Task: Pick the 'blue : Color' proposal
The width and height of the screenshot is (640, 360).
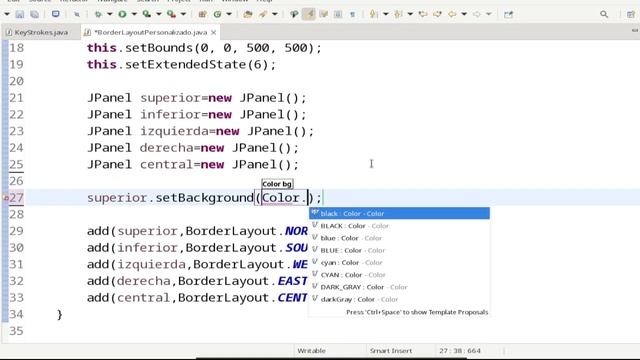Action: tap(399, 238)
